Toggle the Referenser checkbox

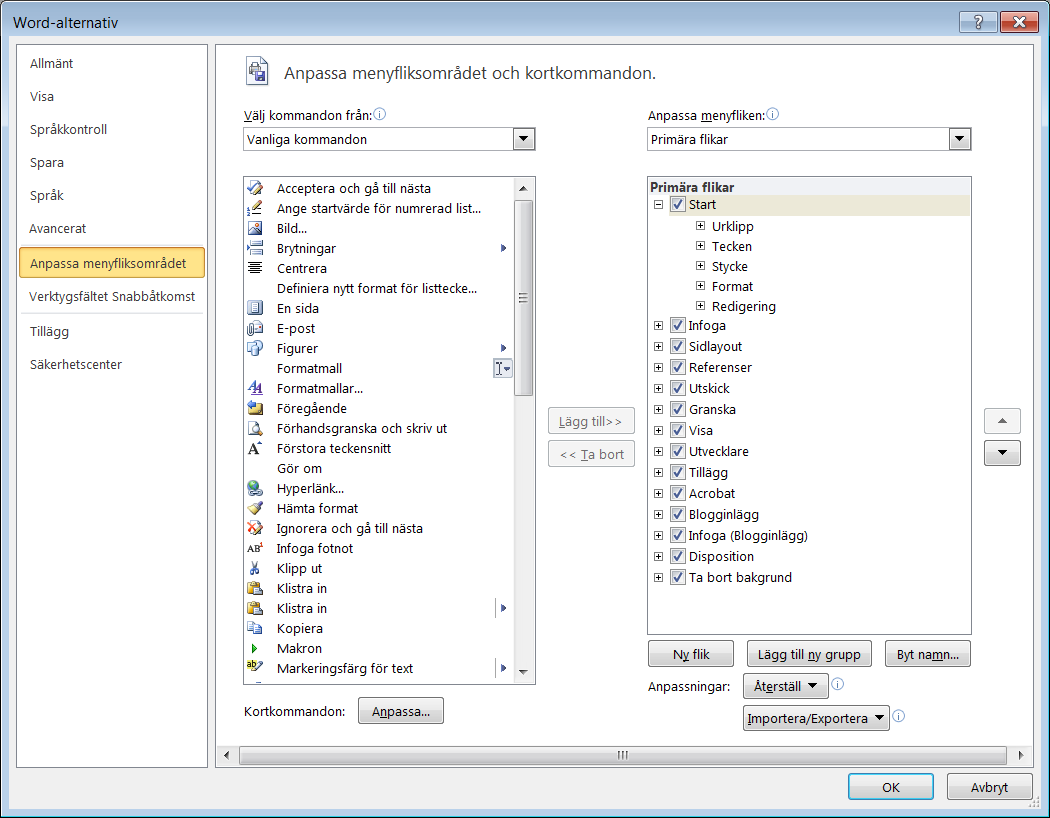678,367
